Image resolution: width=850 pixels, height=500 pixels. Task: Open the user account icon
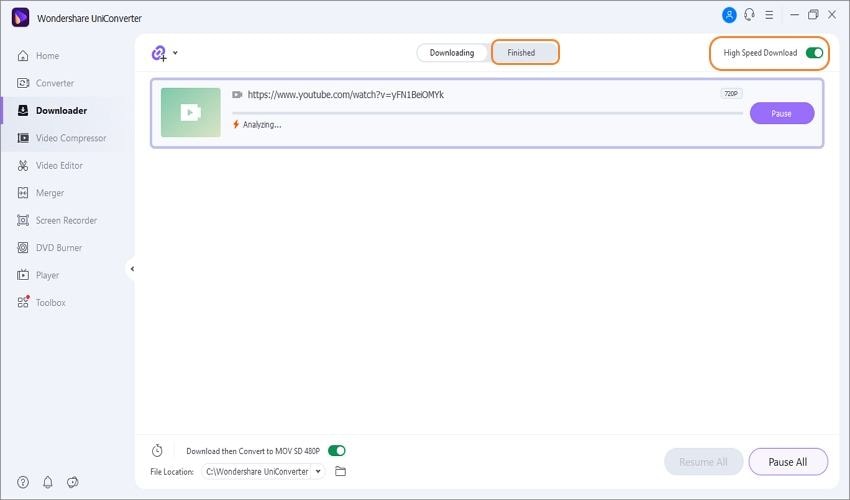[729, 15]
